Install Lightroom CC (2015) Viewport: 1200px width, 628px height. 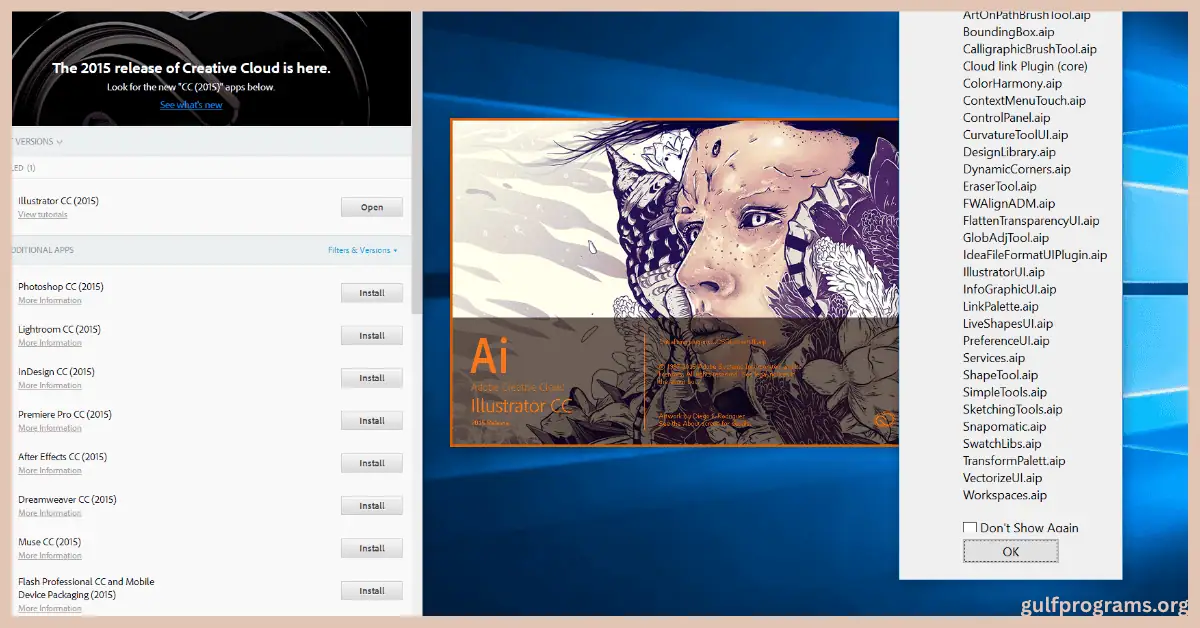[371, 335]
